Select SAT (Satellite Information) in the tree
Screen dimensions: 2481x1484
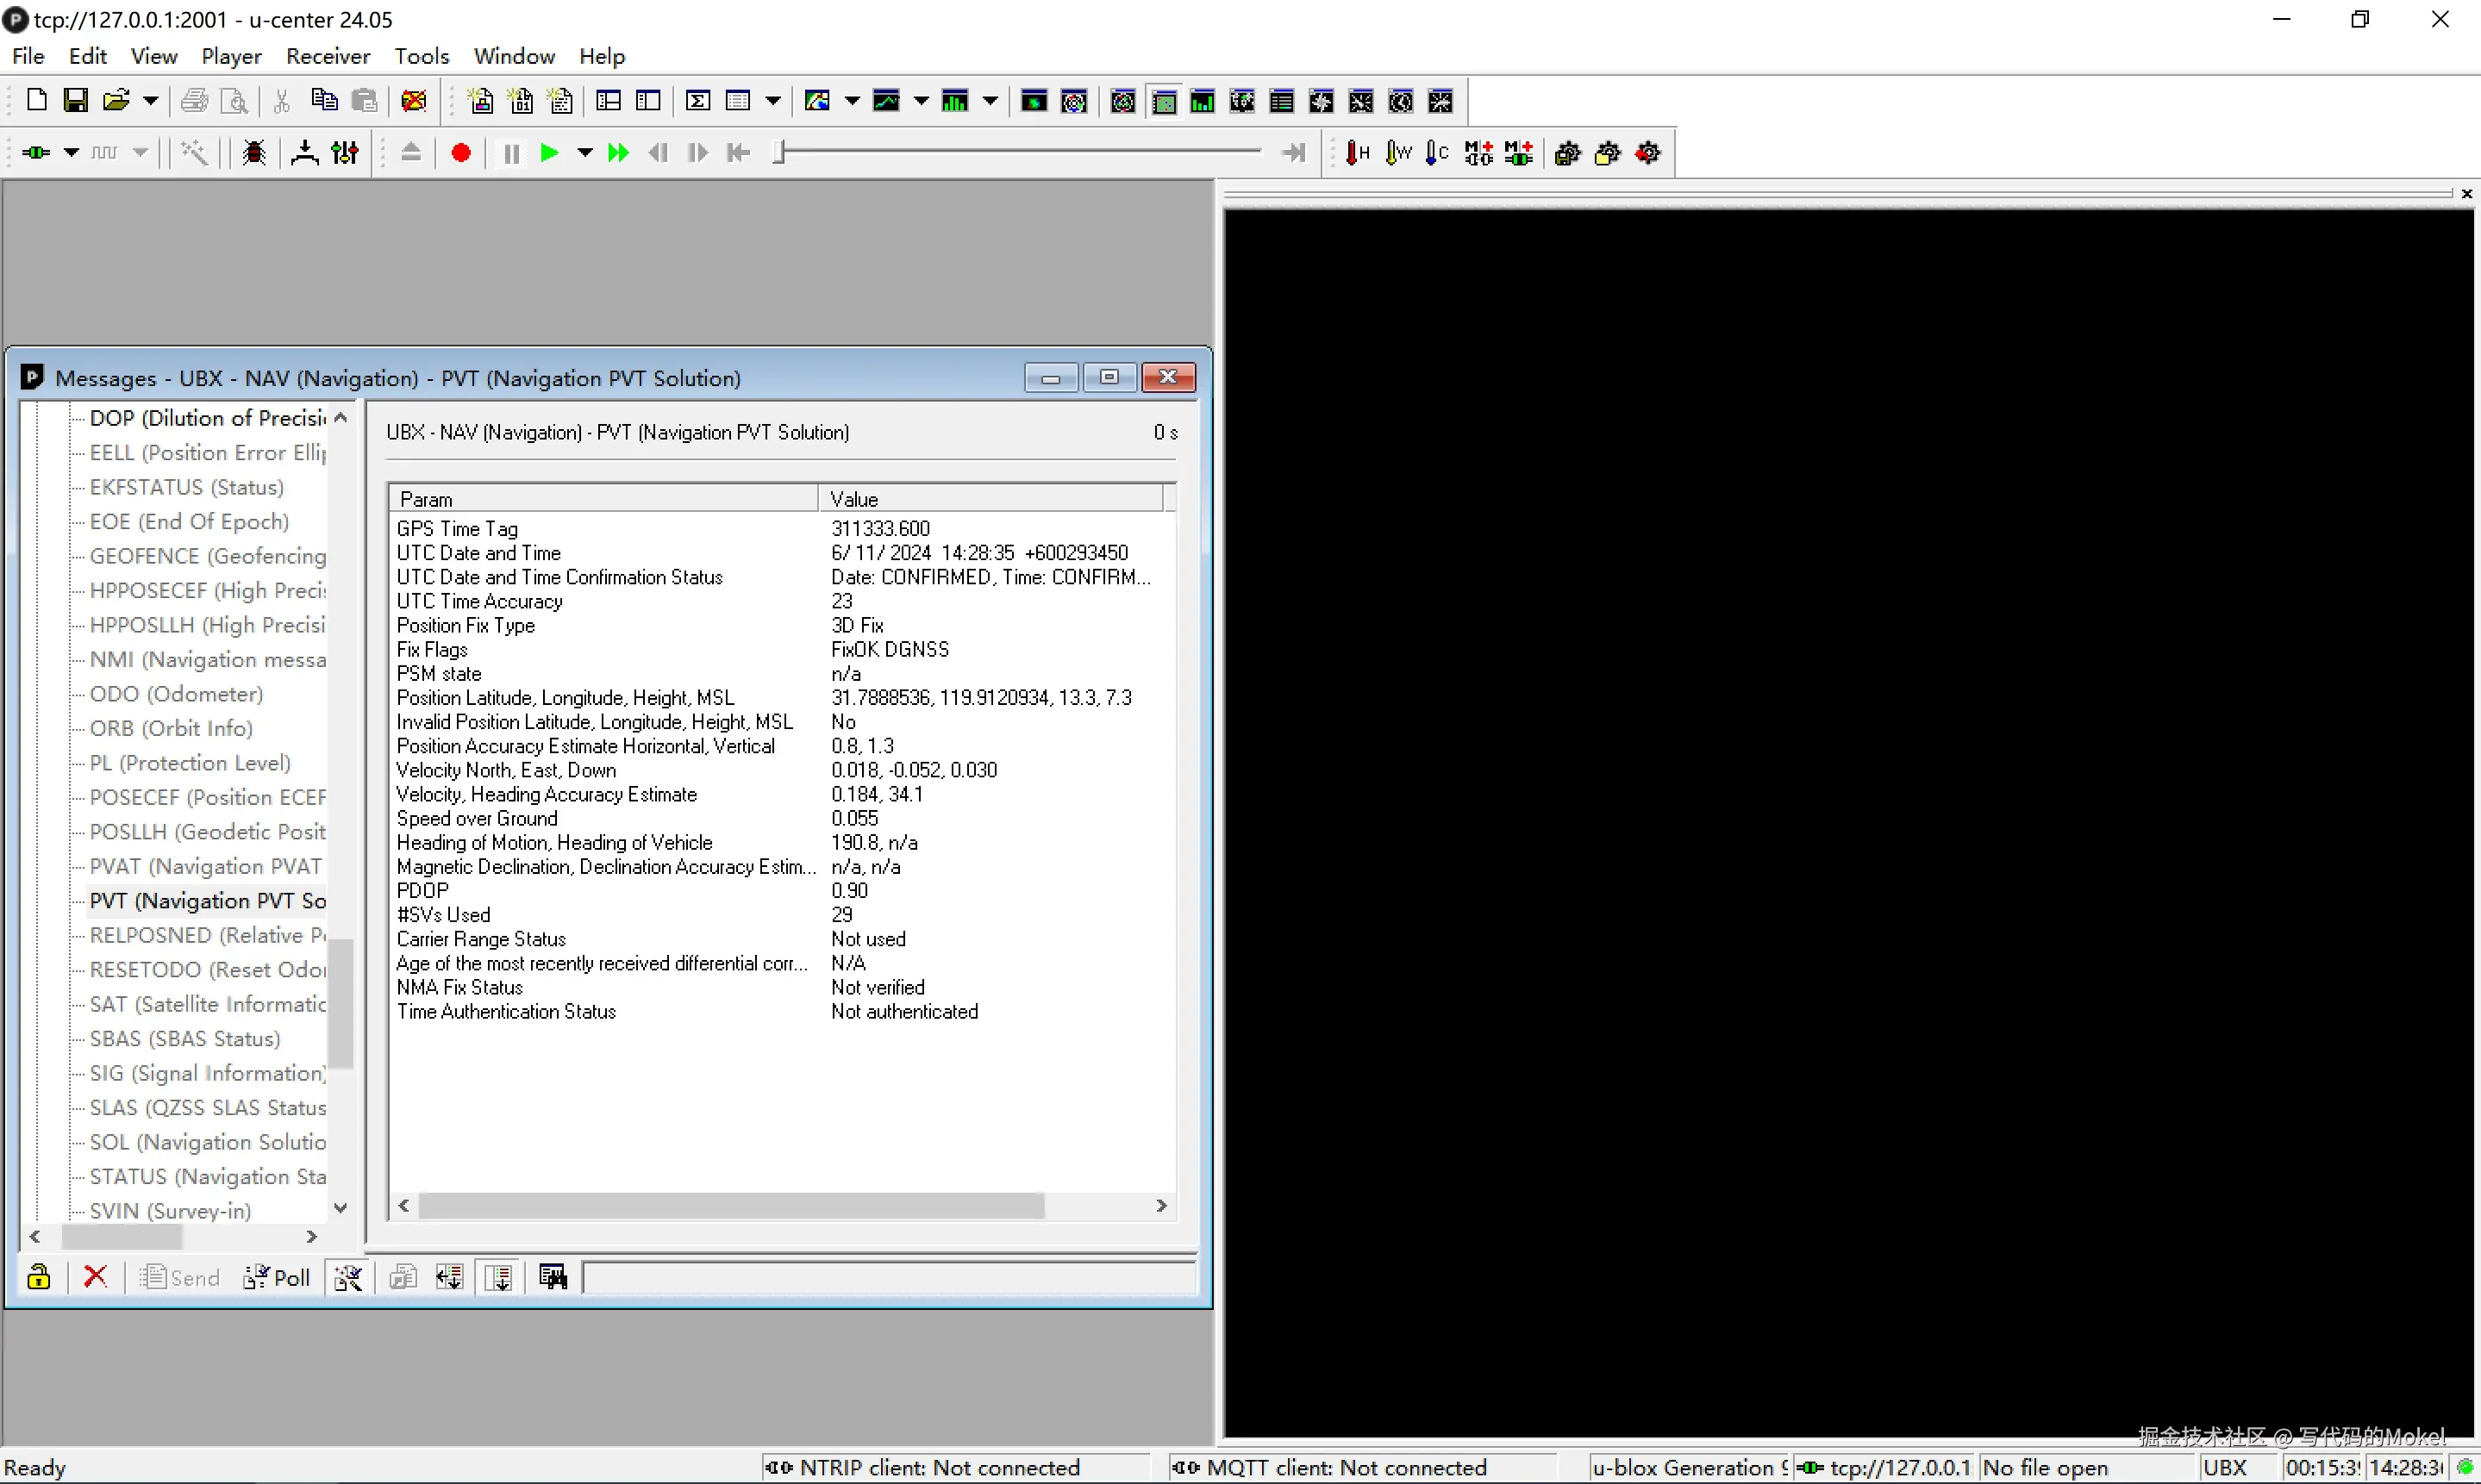click(207, 1004)
